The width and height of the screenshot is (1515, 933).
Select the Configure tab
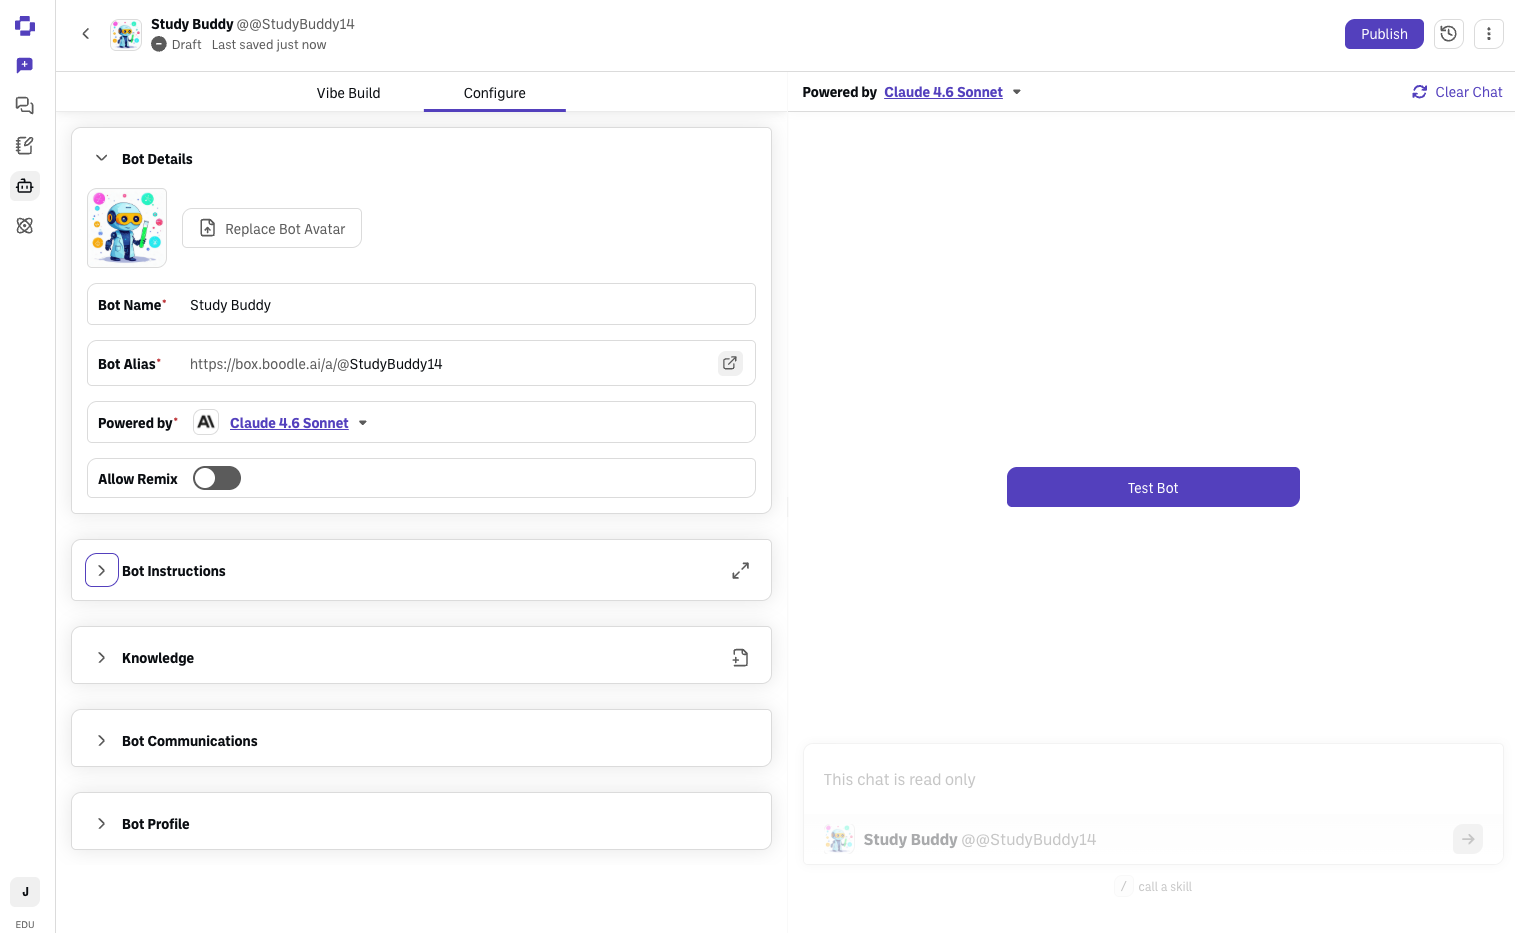(x=494, y=93)
